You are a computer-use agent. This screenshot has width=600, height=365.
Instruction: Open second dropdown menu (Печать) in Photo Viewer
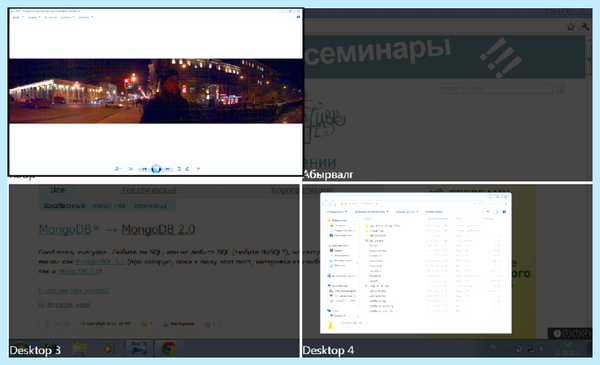click(34, 17)
